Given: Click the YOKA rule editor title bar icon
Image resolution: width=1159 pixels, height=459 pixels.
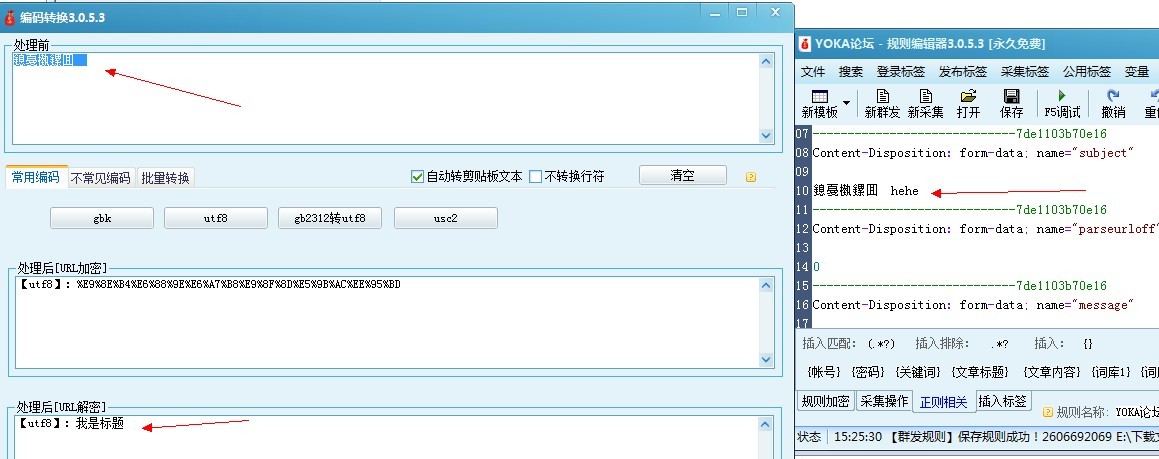Looking at the screenshot, I should (x=805, y=44).
